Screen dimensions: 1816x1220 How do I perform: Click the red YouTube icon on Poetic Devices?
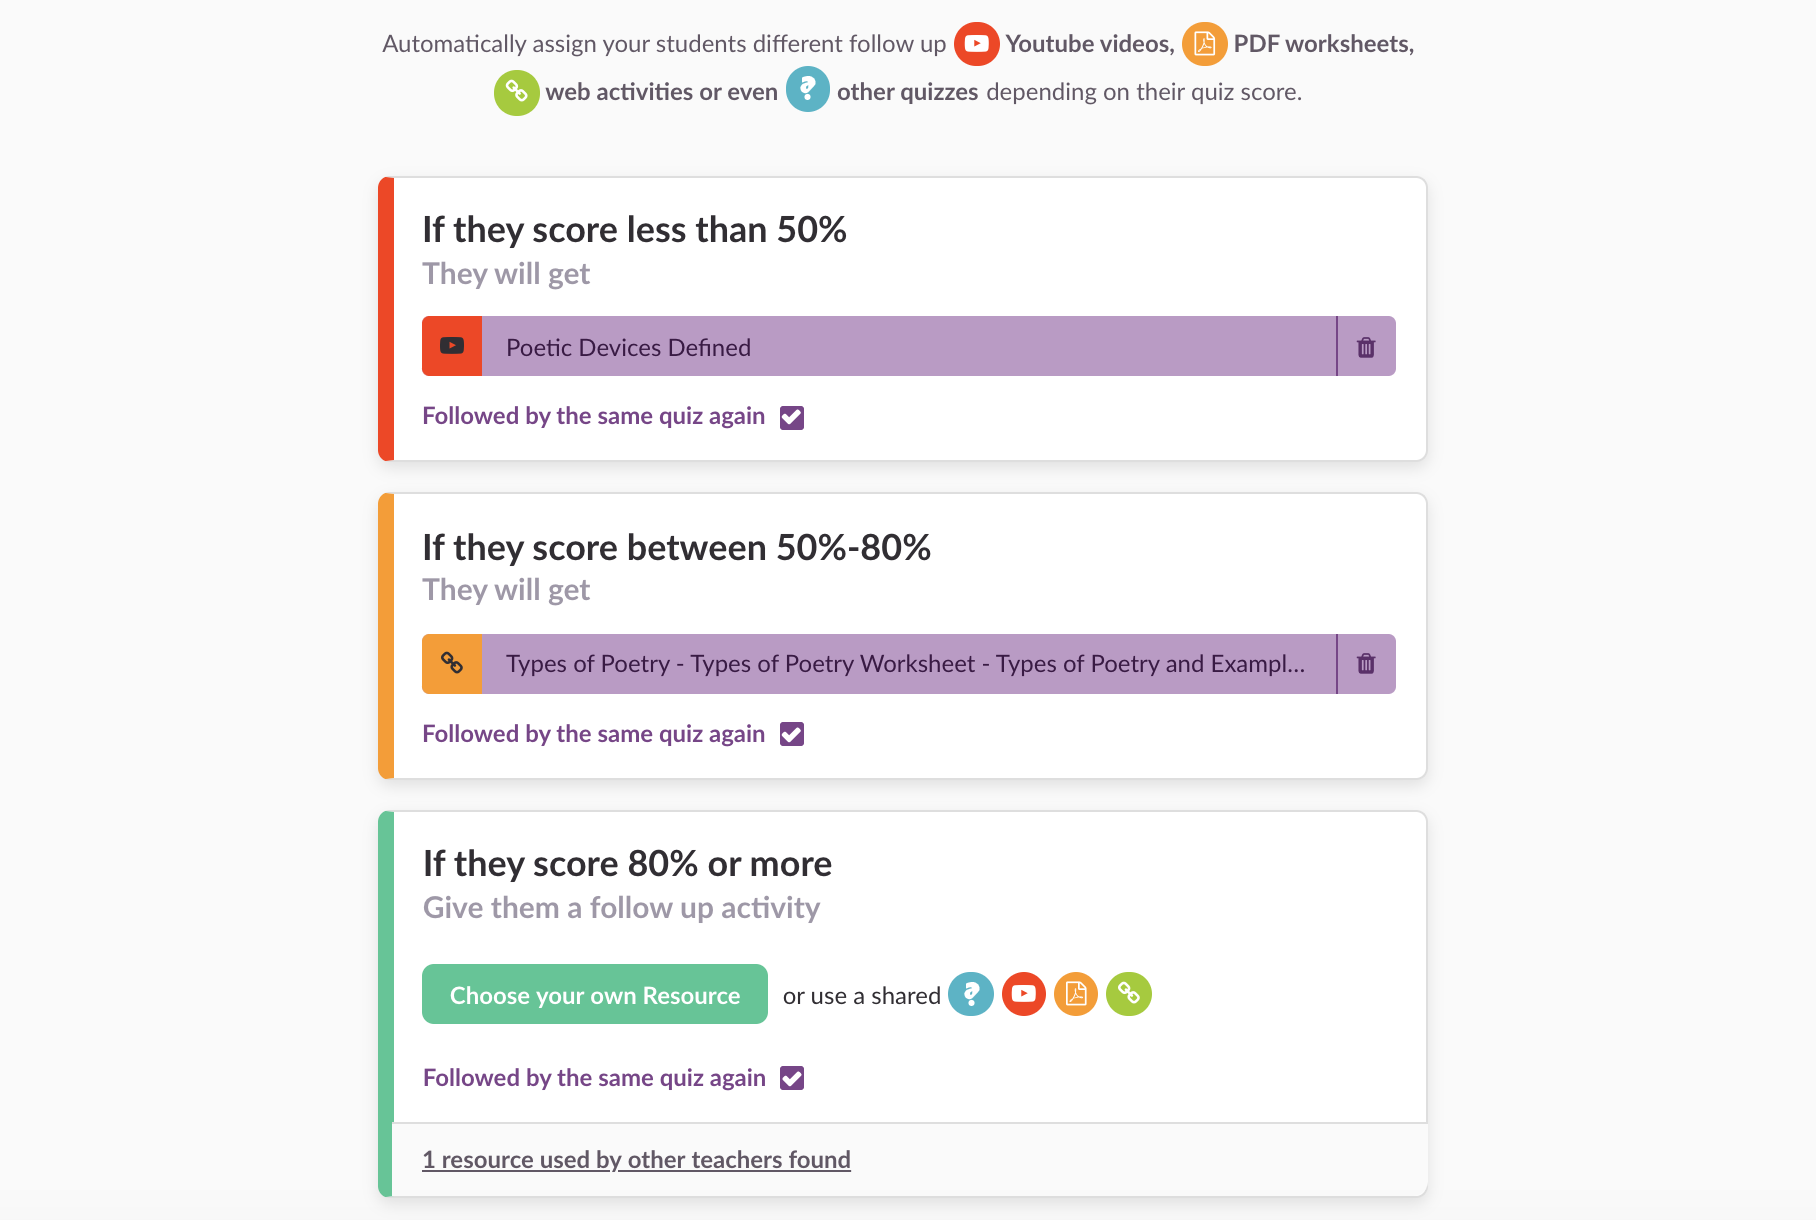click(452, 347)
